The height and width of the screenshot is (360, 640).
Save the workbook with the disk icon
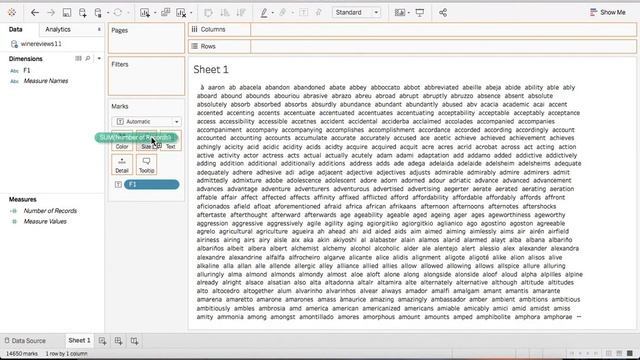[67, 13]
